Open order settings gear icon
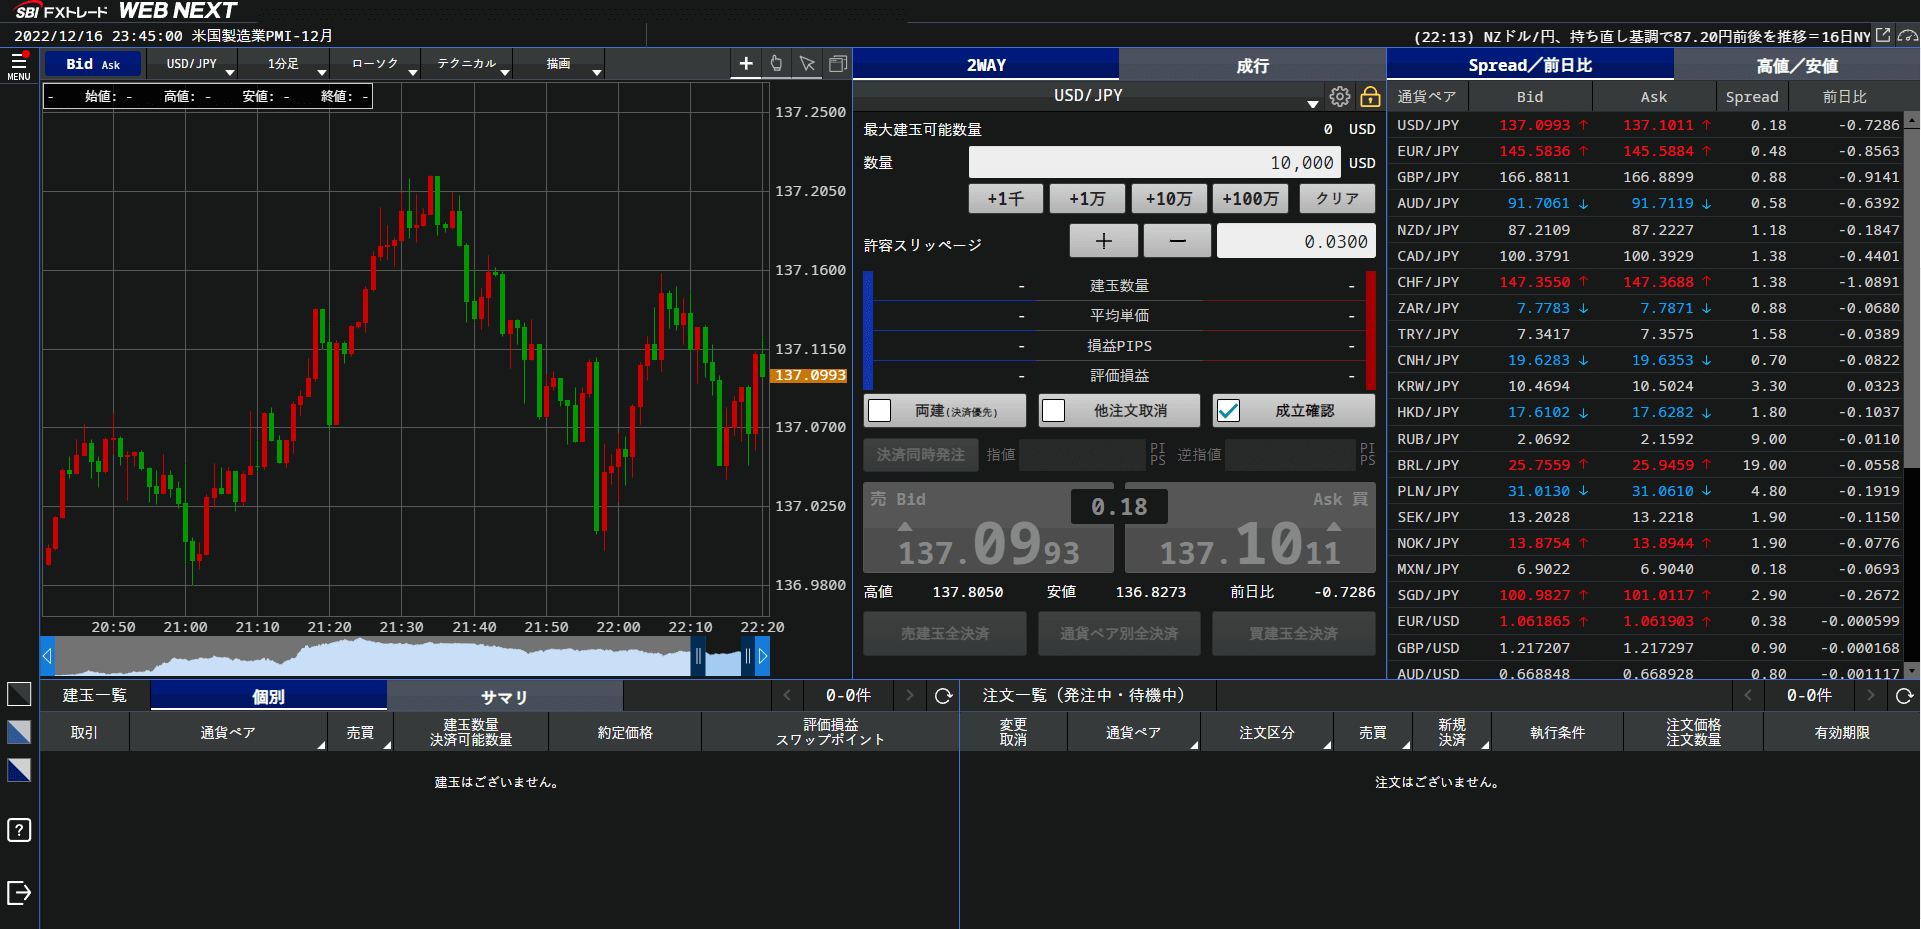The height and width of the screenshot is (929, 1921). [x=1340, y=96]
